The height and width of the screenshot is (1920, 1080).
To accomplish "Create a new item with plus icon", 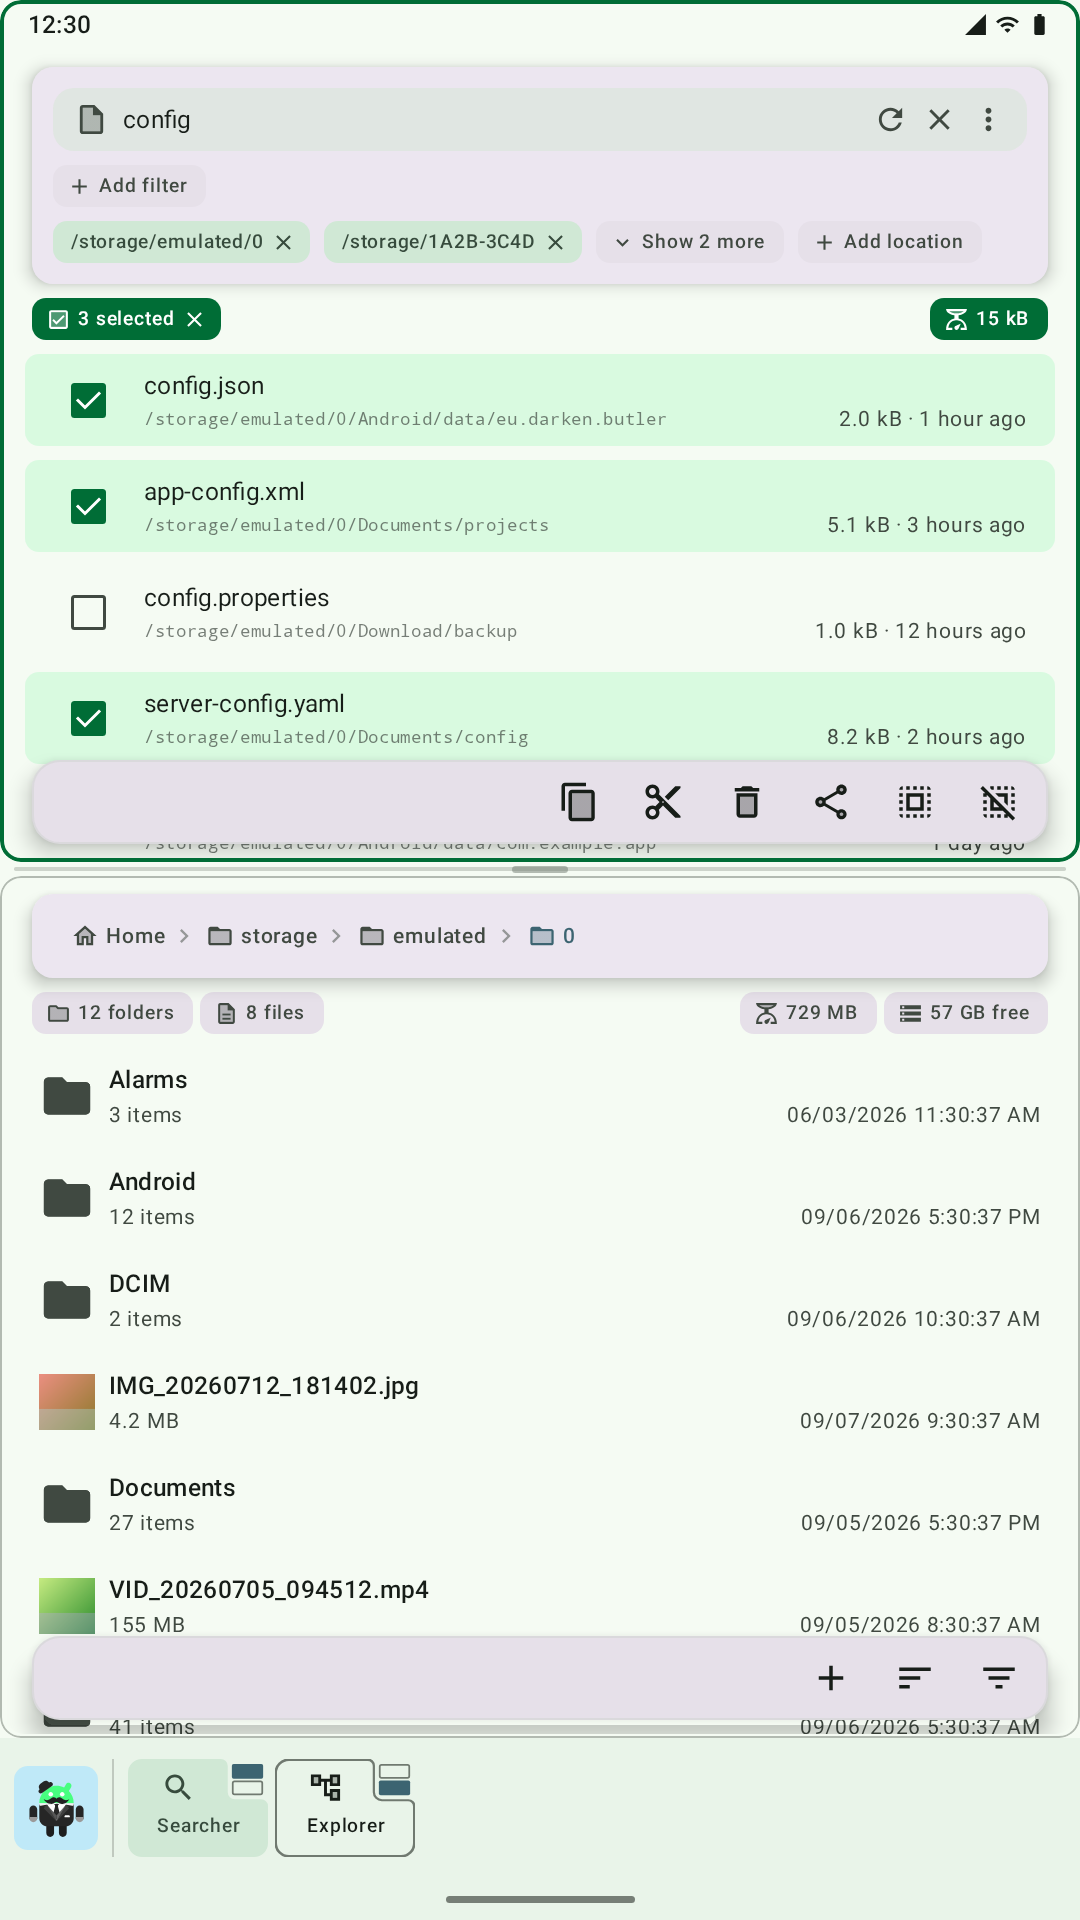I will click(x=830, y=1678).
